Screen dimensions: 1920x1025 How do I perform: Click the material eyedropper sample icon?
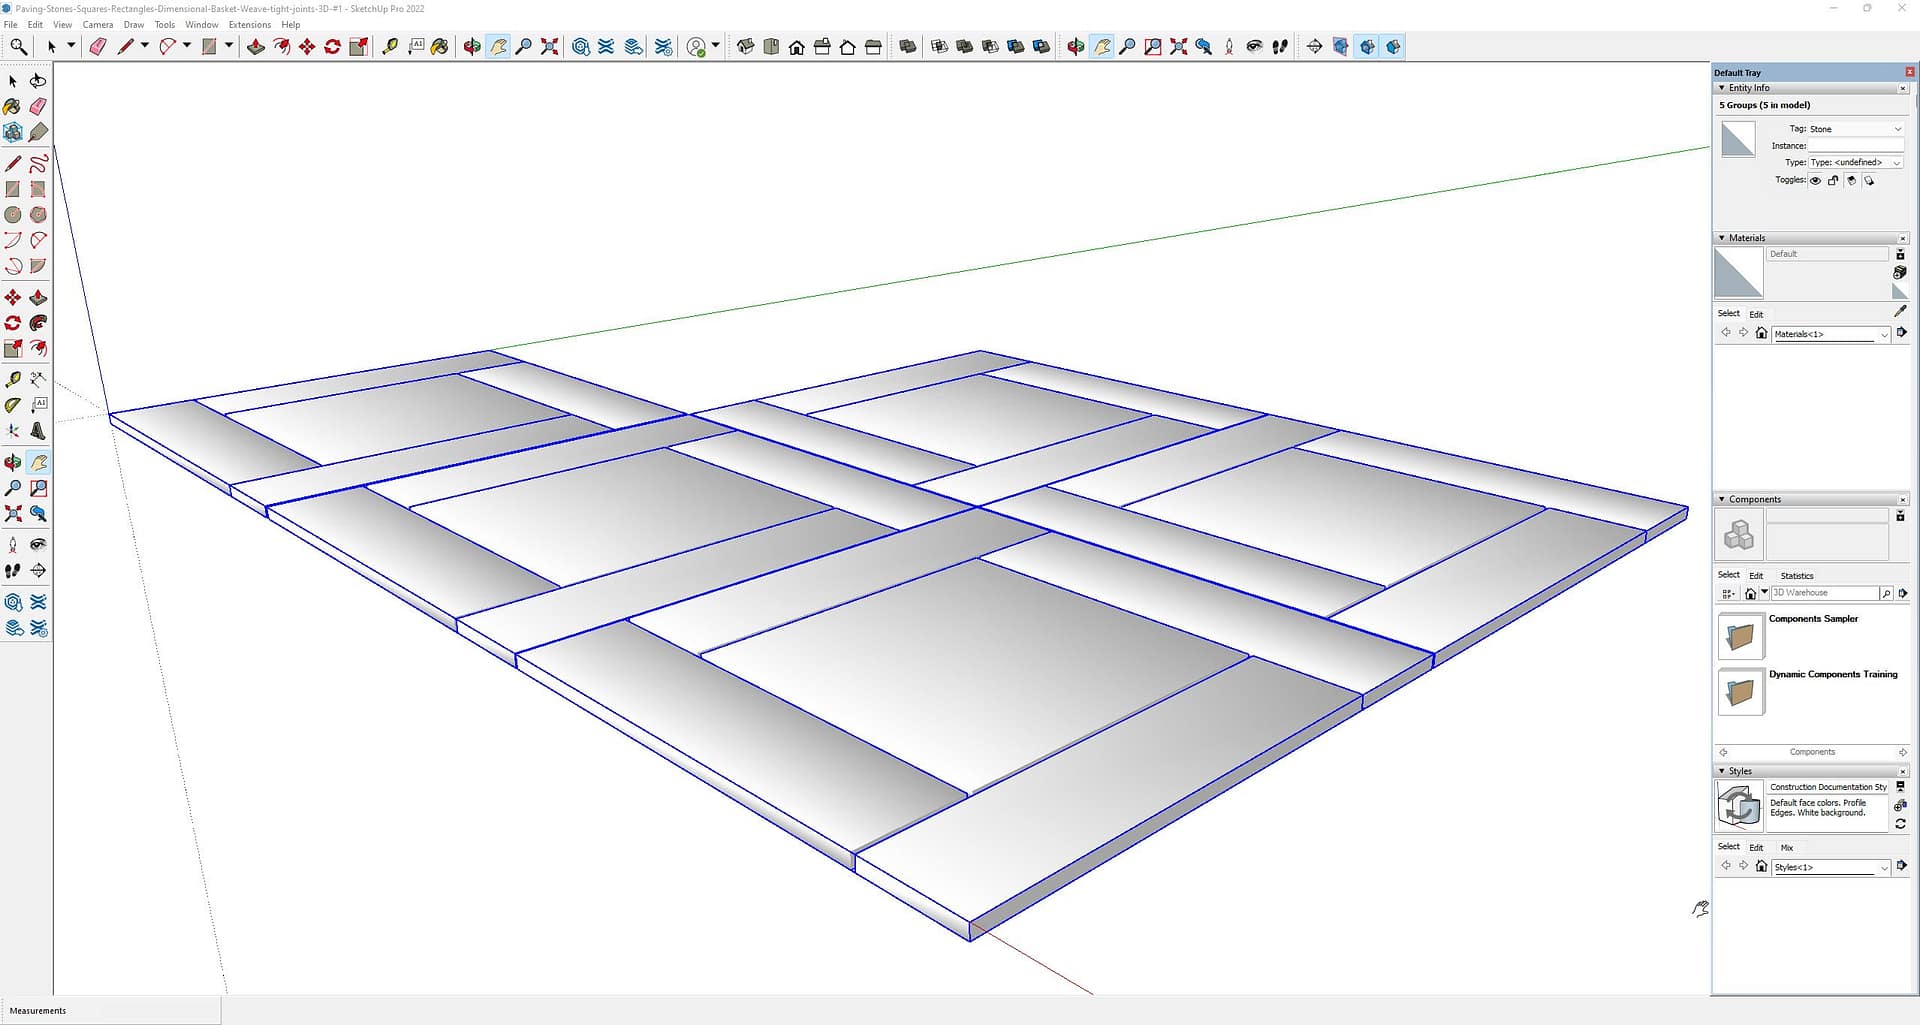pos(1900,311)
